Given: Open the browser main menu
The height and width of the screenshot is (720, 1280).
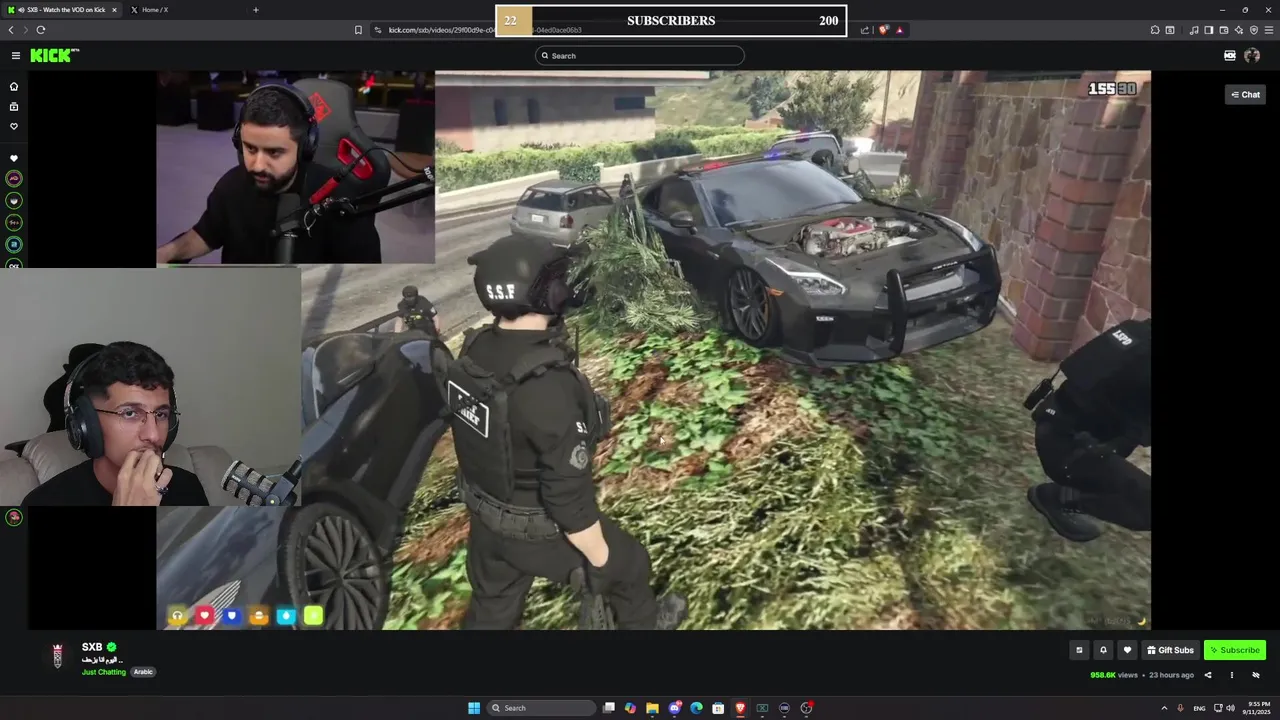Looking at the screenshot, I should pos(1269,30).
